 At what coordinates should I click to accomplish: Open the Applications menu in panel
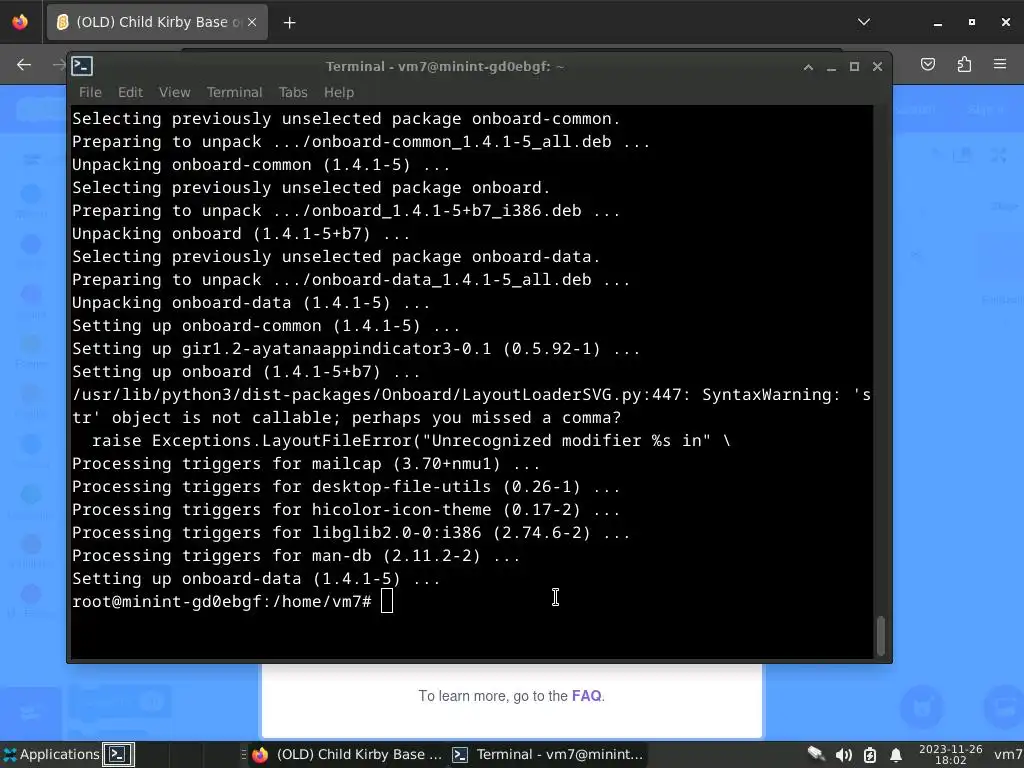click(51, 754)
